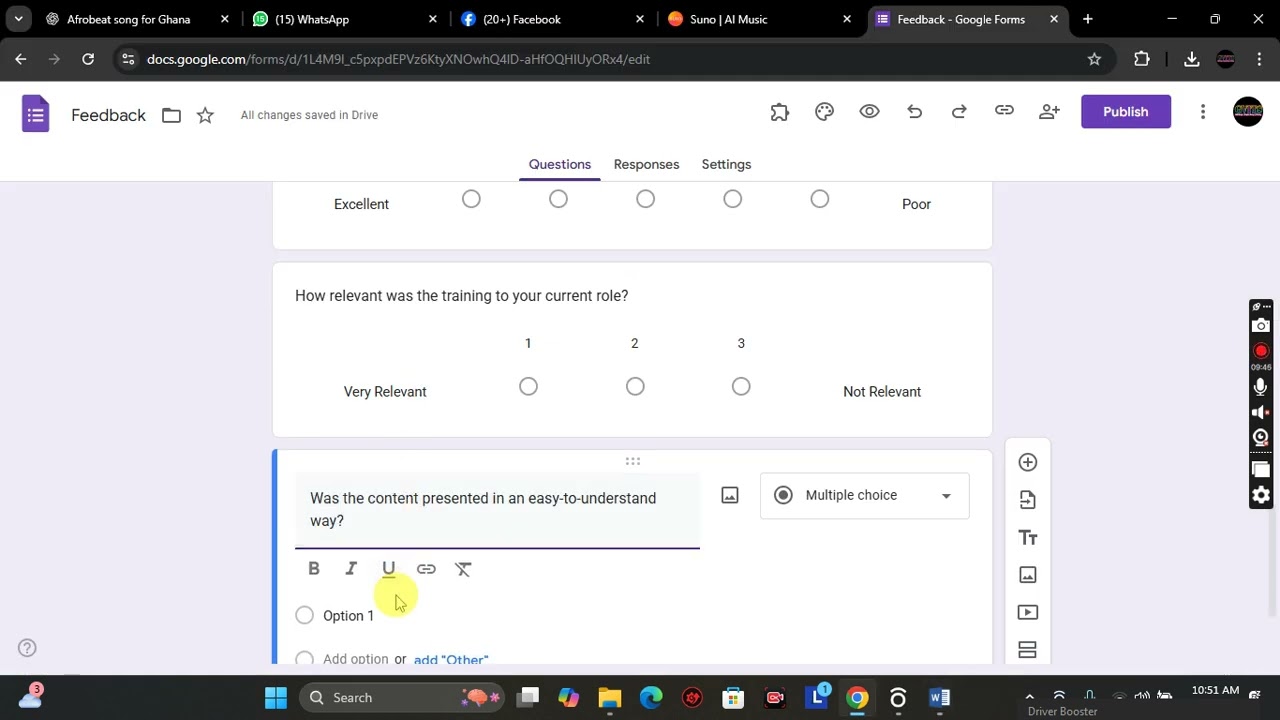Click the browser address bar URL

[398, 59]
